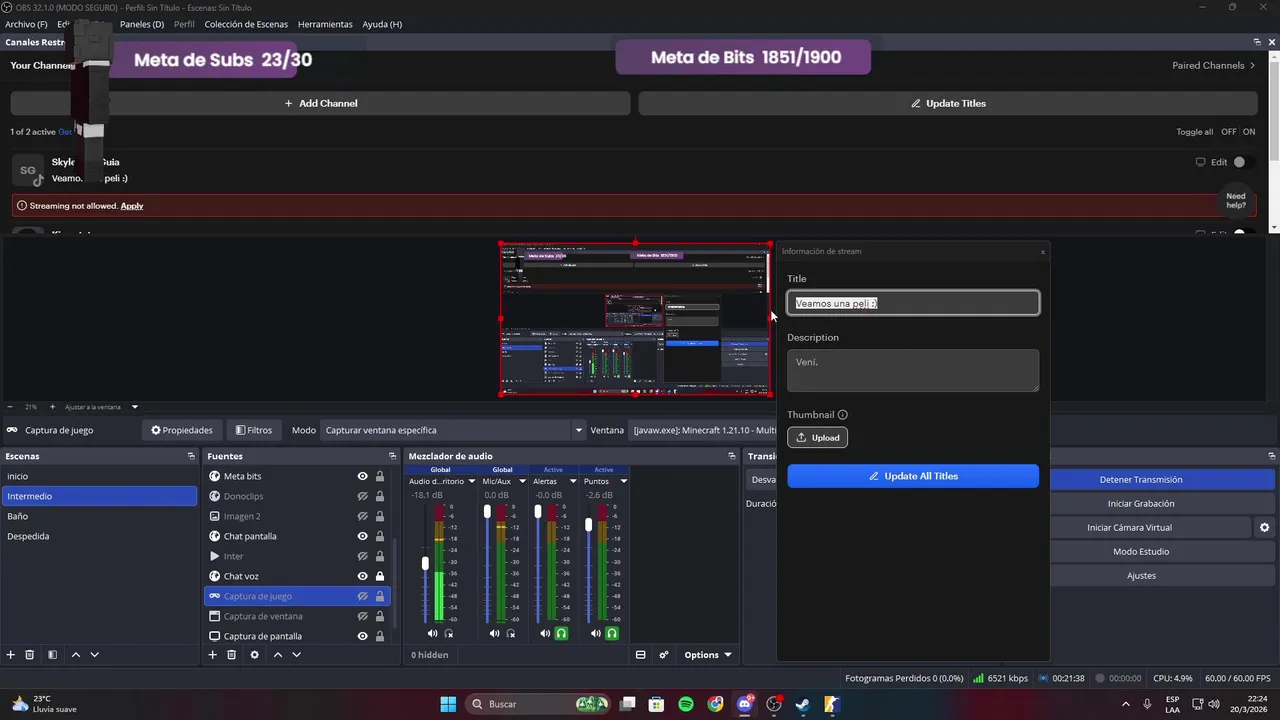Open scene filters icon in Escenas
The image size is (1280, 720).
click(x=52, y=655)
